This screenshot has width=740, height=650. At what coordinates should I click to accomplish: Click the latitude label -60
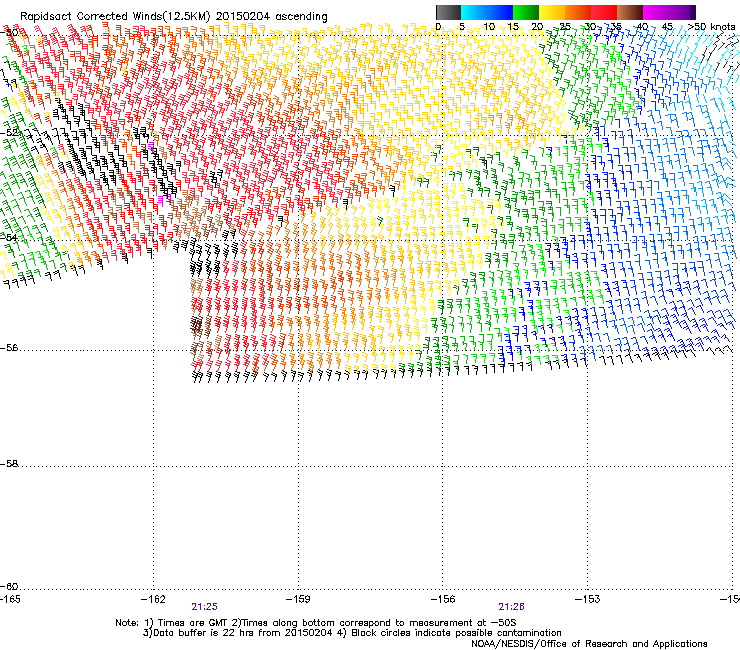pos(9,587)
